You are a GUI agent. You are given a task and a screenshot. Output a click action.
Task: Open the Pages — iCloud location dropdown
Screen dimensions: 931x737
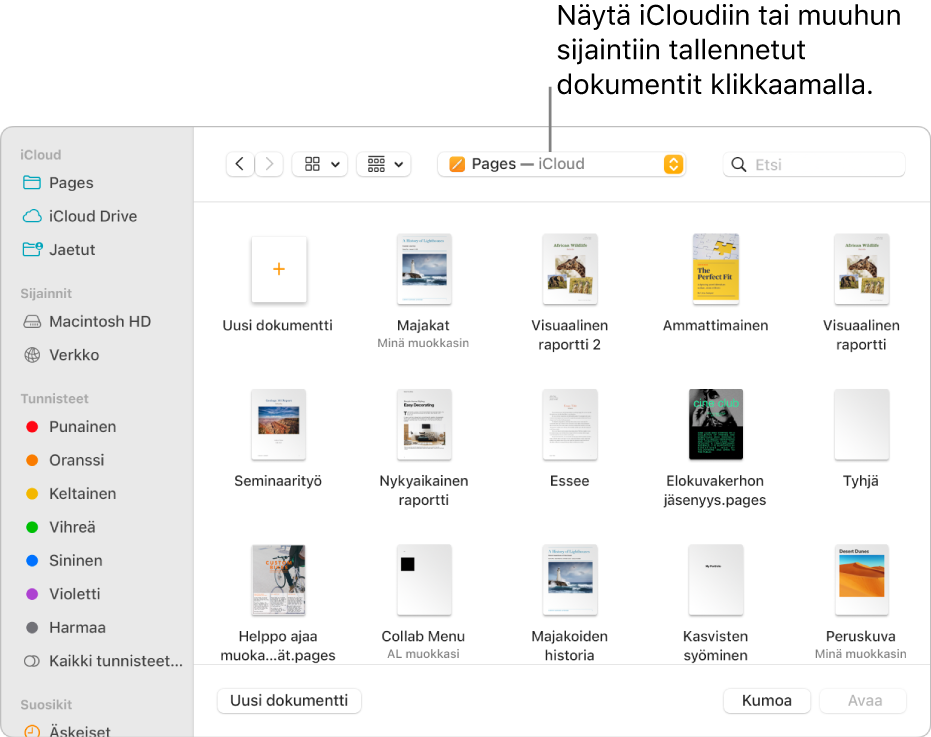(x=561, y=164)
